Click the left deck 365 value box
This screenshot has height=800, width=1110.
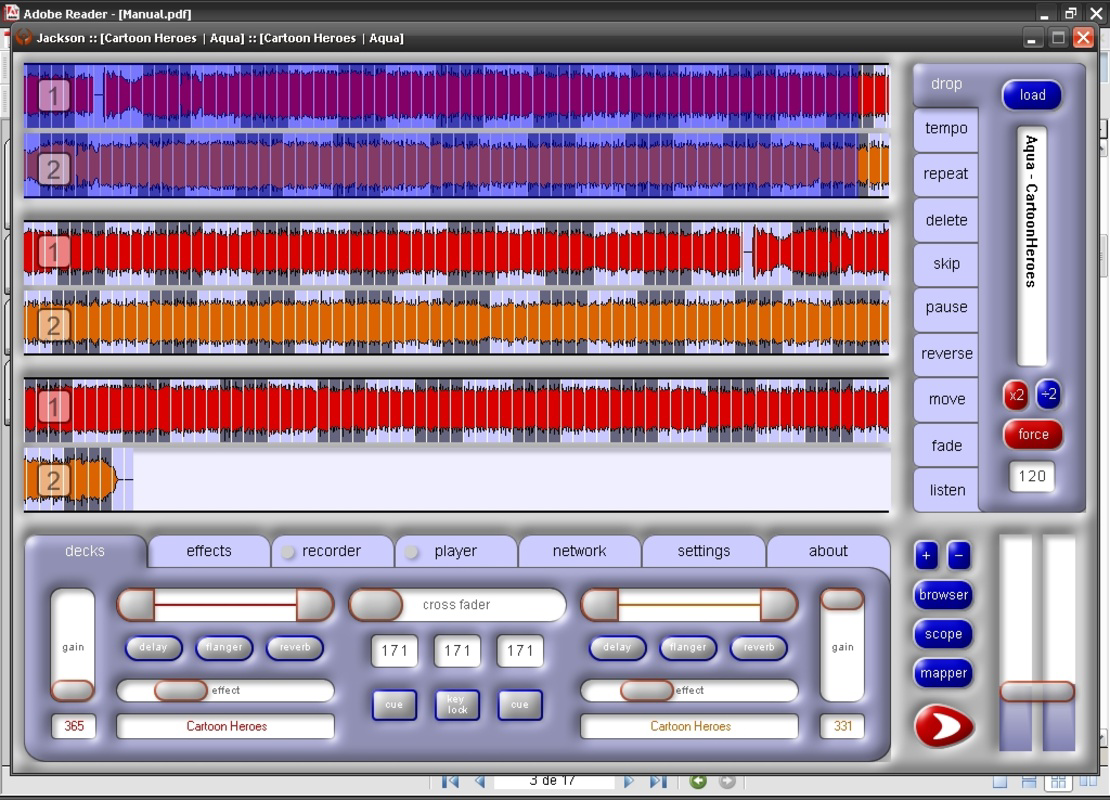(74, 726)
